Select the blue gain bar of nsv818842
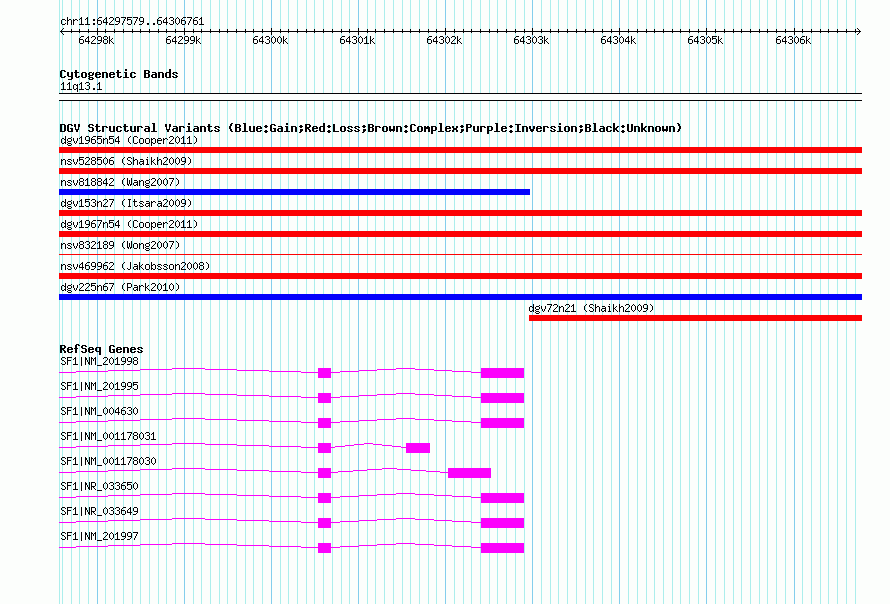The height and width of the screenshot is (604, 890). (295, 192)
